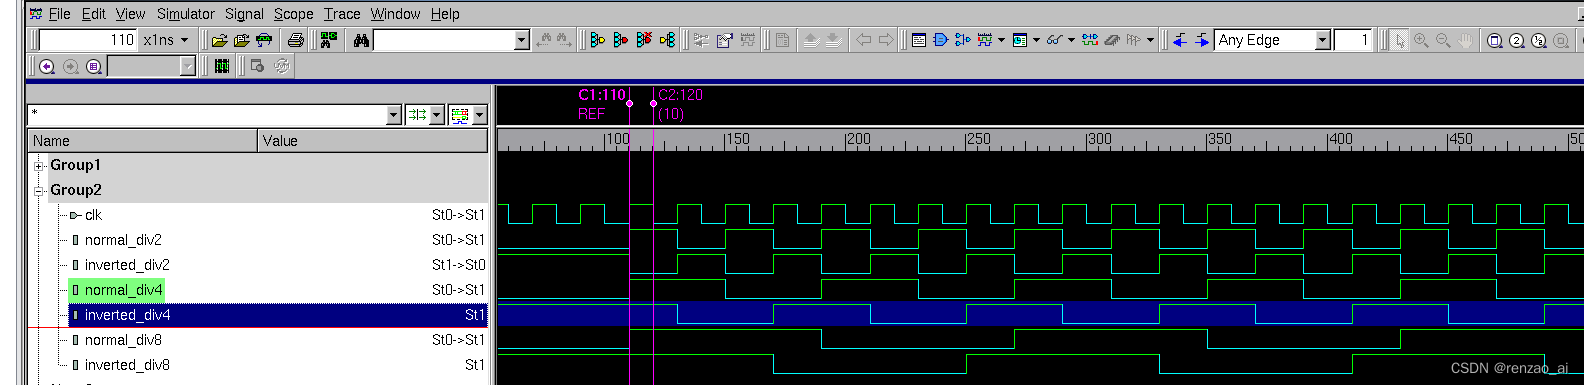Click the search next edge arrow icon
This screenshot has width=1584, height=385.
pos(1202,40)
